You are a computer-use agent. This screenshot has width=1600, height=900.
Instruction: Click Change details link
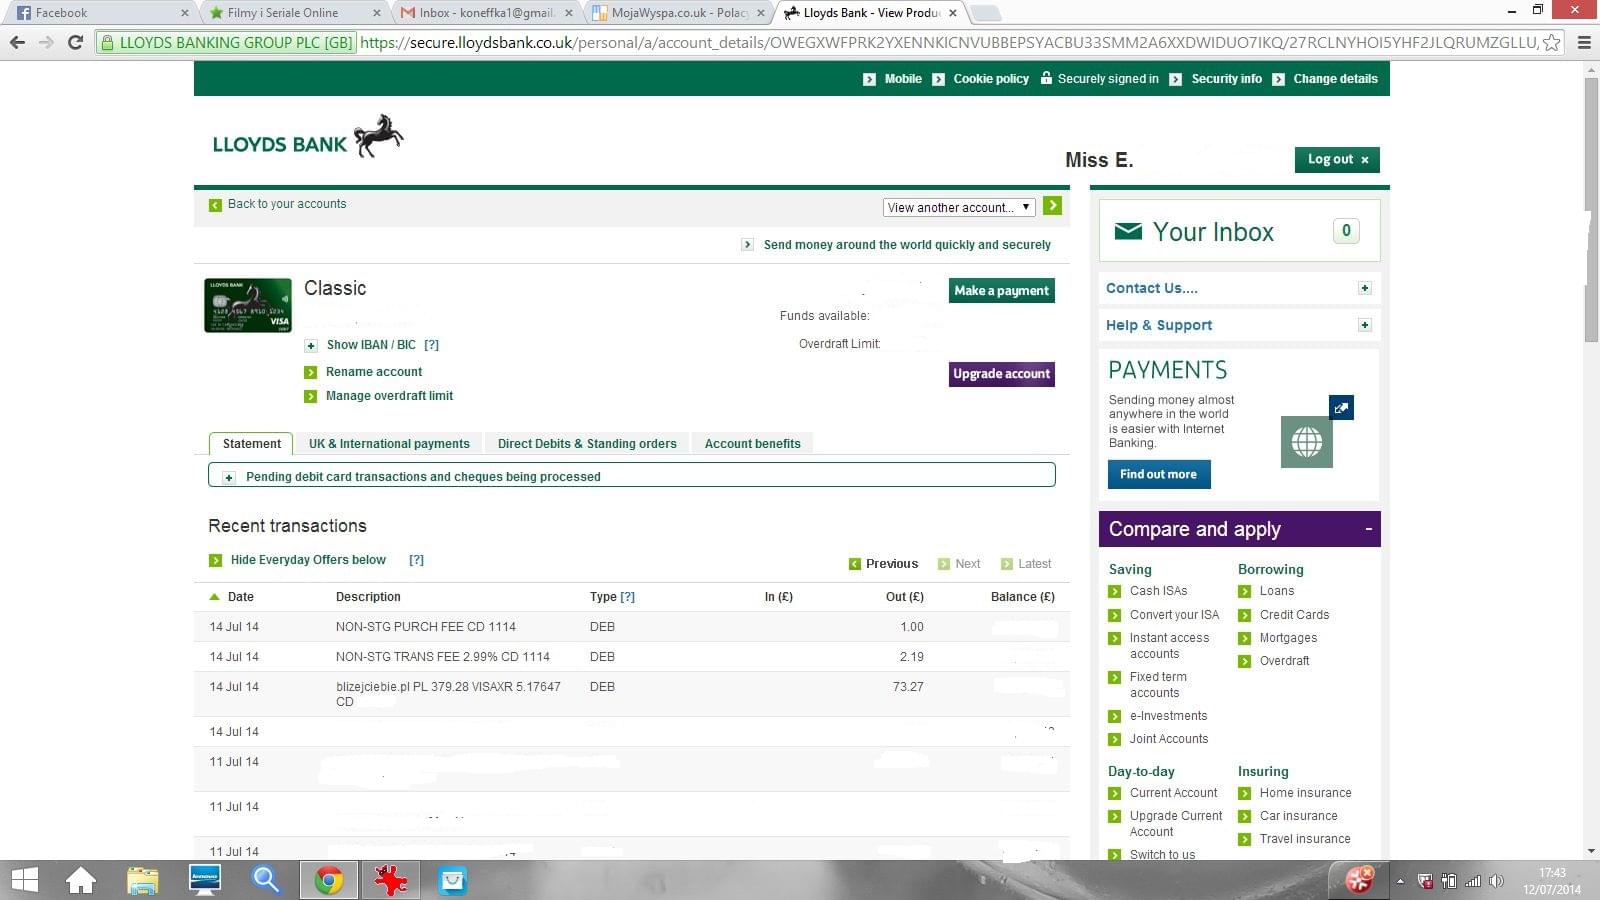(x=1335, y=79)
